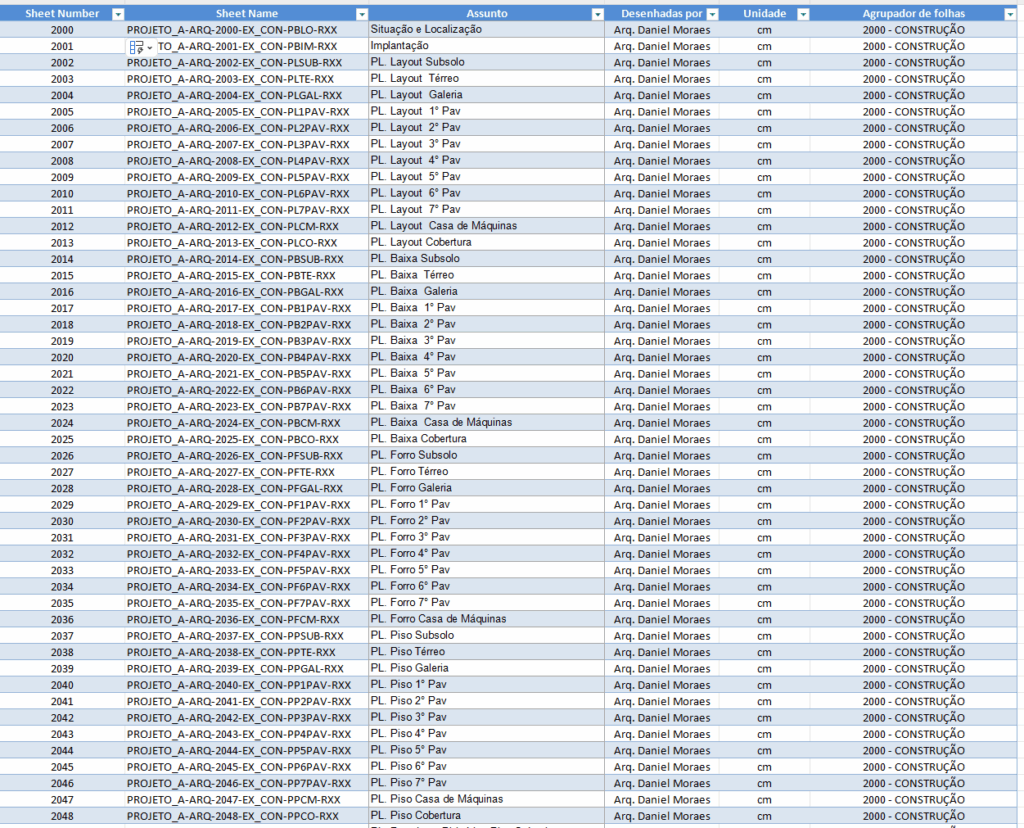This screenshot has height=828, width=1024.
Task: Select 2000 - CONSTRUÇÃO in row 2033
Action: [x=914, y=571]
